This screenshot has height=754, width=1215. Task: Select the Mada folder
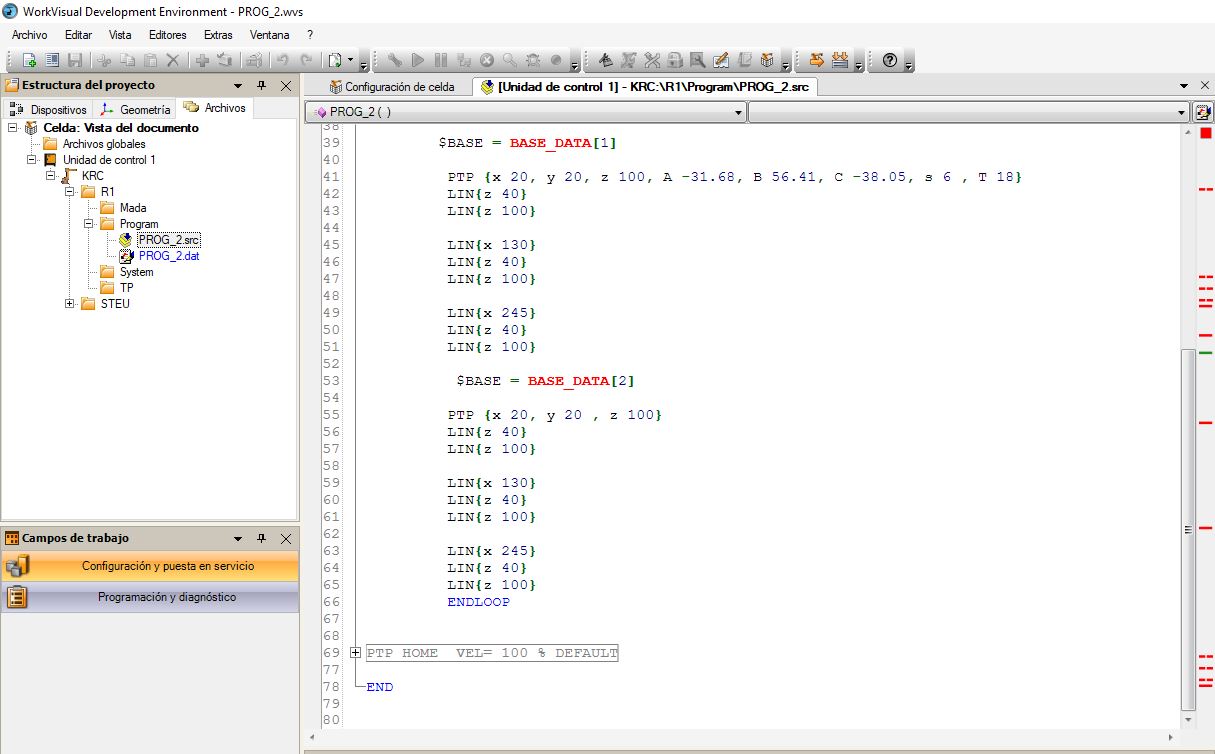tap(133, 208)
